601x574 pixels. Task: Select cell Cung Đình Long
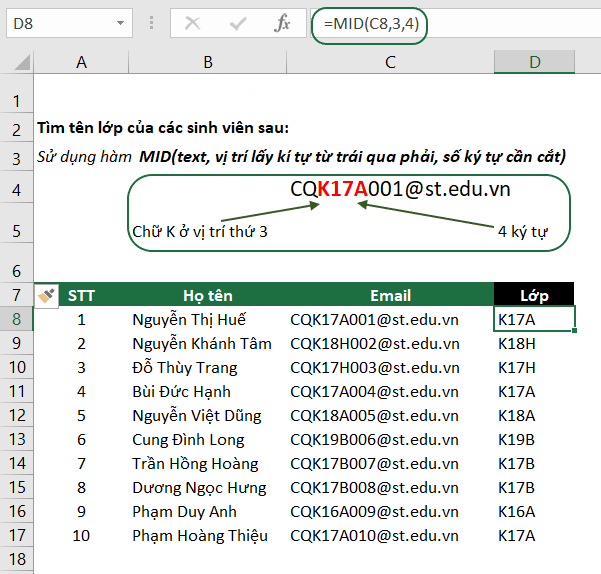point(208,440)
